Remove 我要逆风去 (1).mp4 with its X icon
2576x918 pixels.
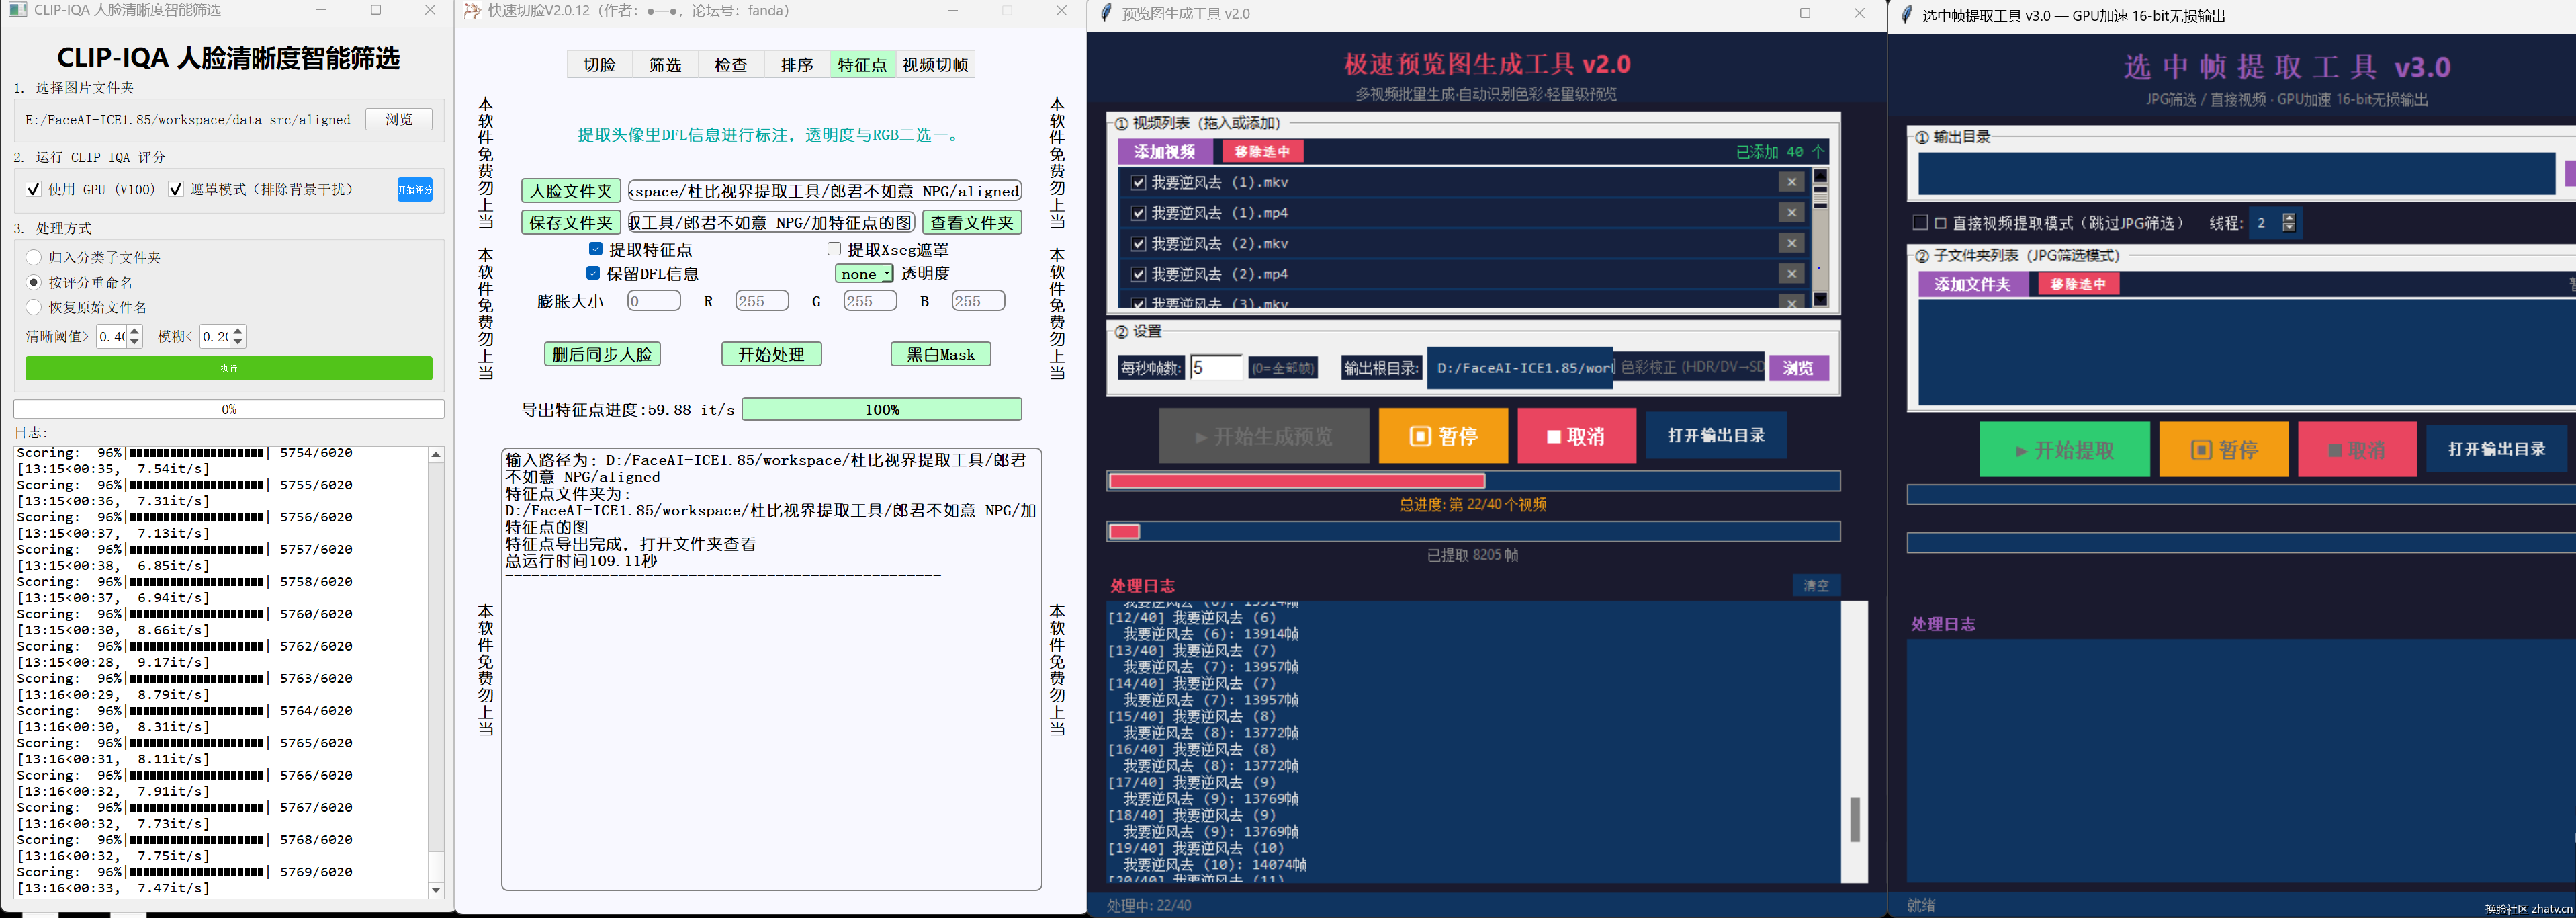[1791, 213]
